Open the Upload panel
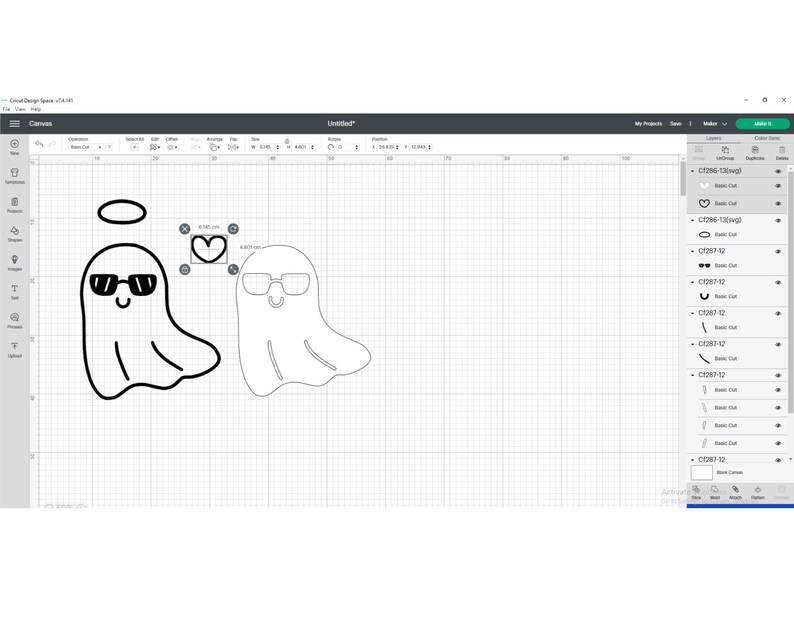The height and width of the screenshot is (638, 794). [15, 349]
